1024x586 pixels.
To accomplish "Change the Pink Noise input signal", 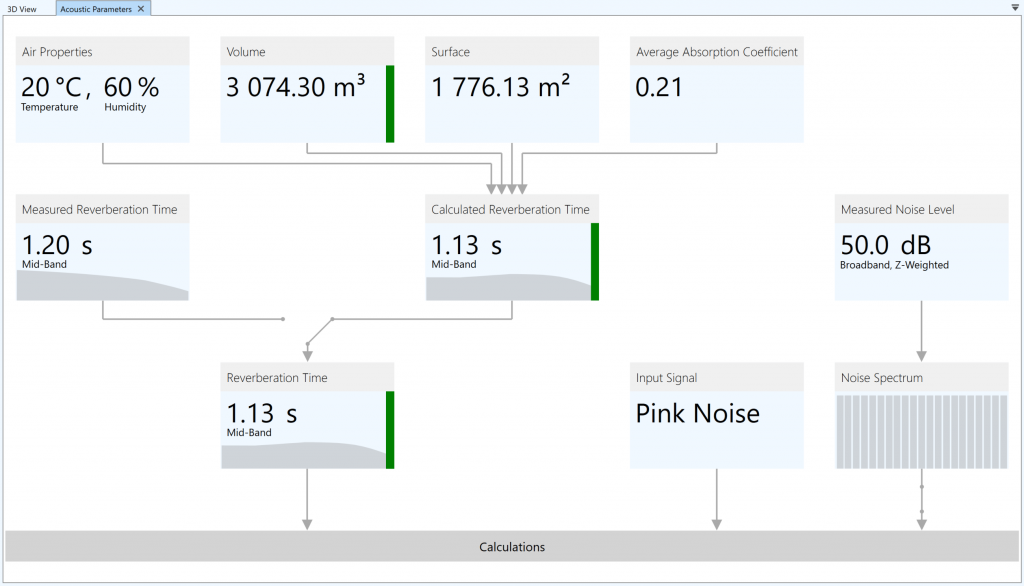I will 697,414.
